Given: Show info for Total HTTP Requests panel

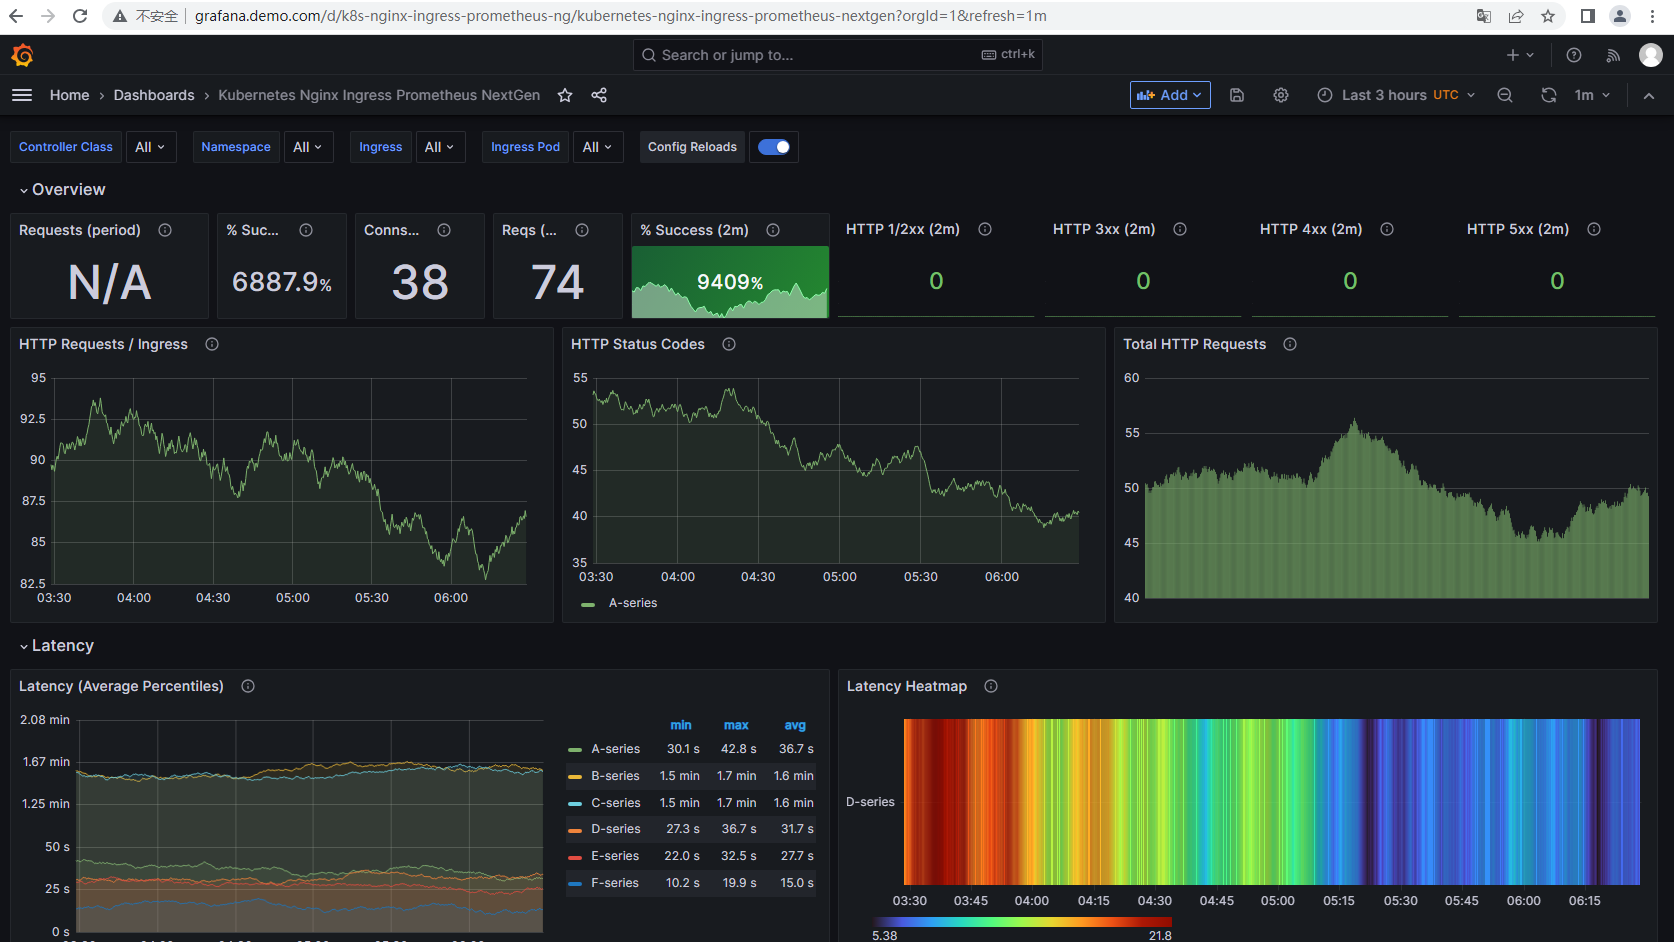Looking at the screenshot, I should tap(1290, 344).
